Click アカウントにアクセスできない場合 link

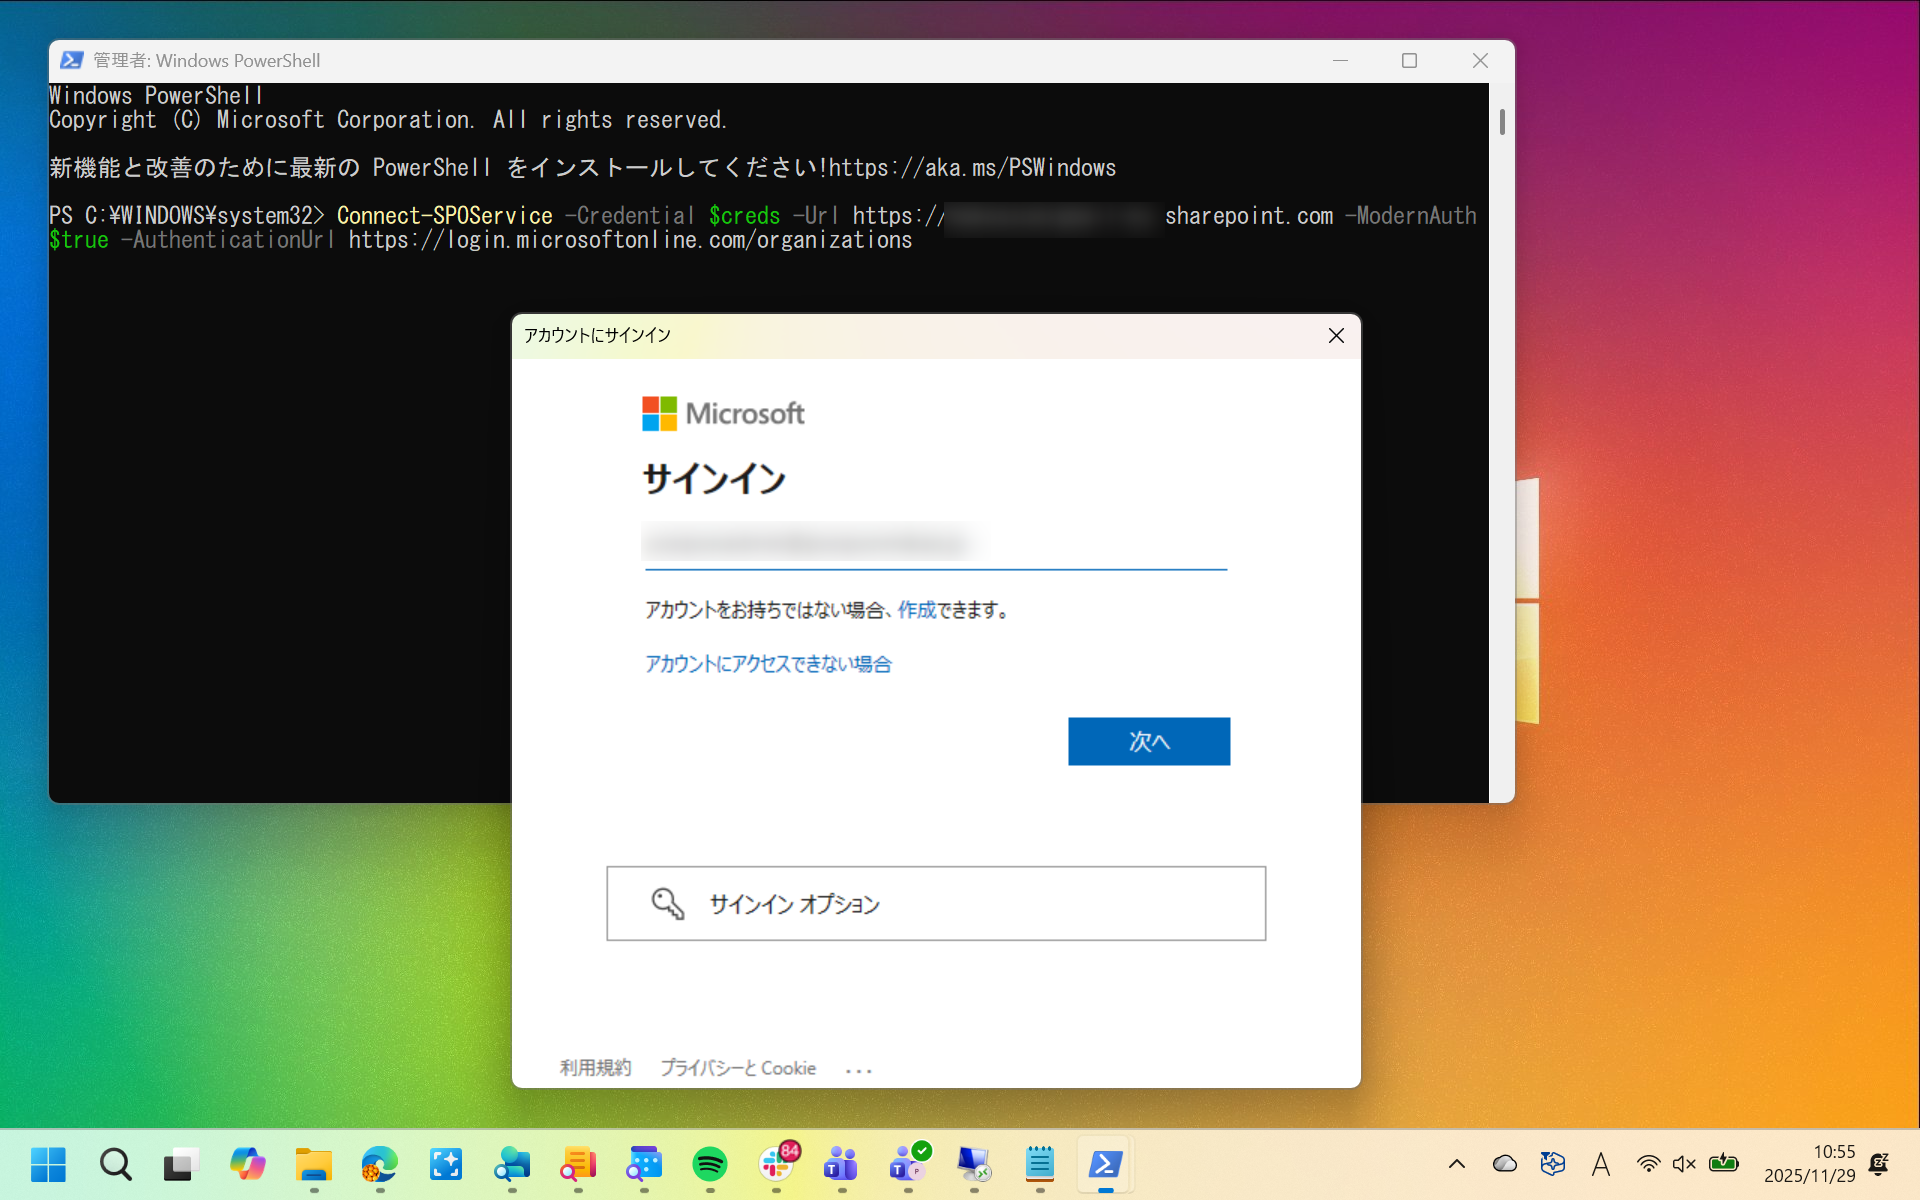pos(767,664)
